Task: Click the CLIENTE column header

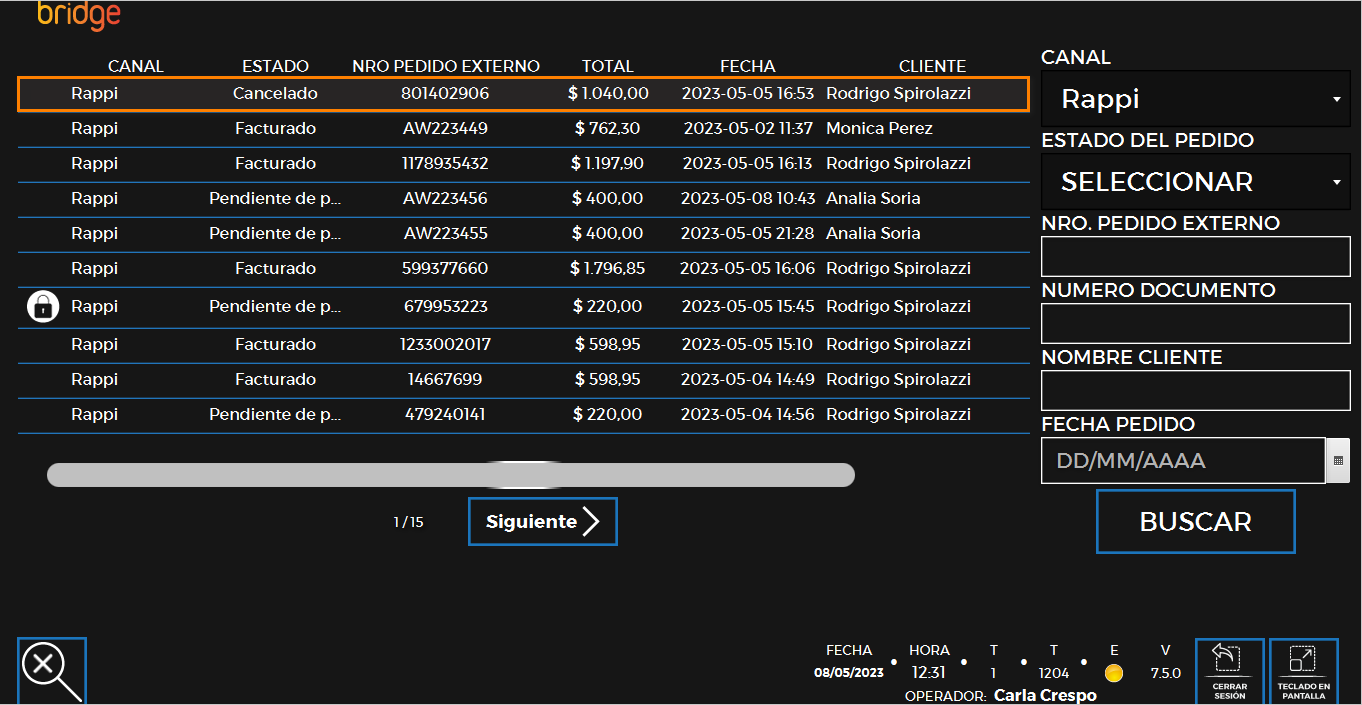Action: tap(933, 66)
